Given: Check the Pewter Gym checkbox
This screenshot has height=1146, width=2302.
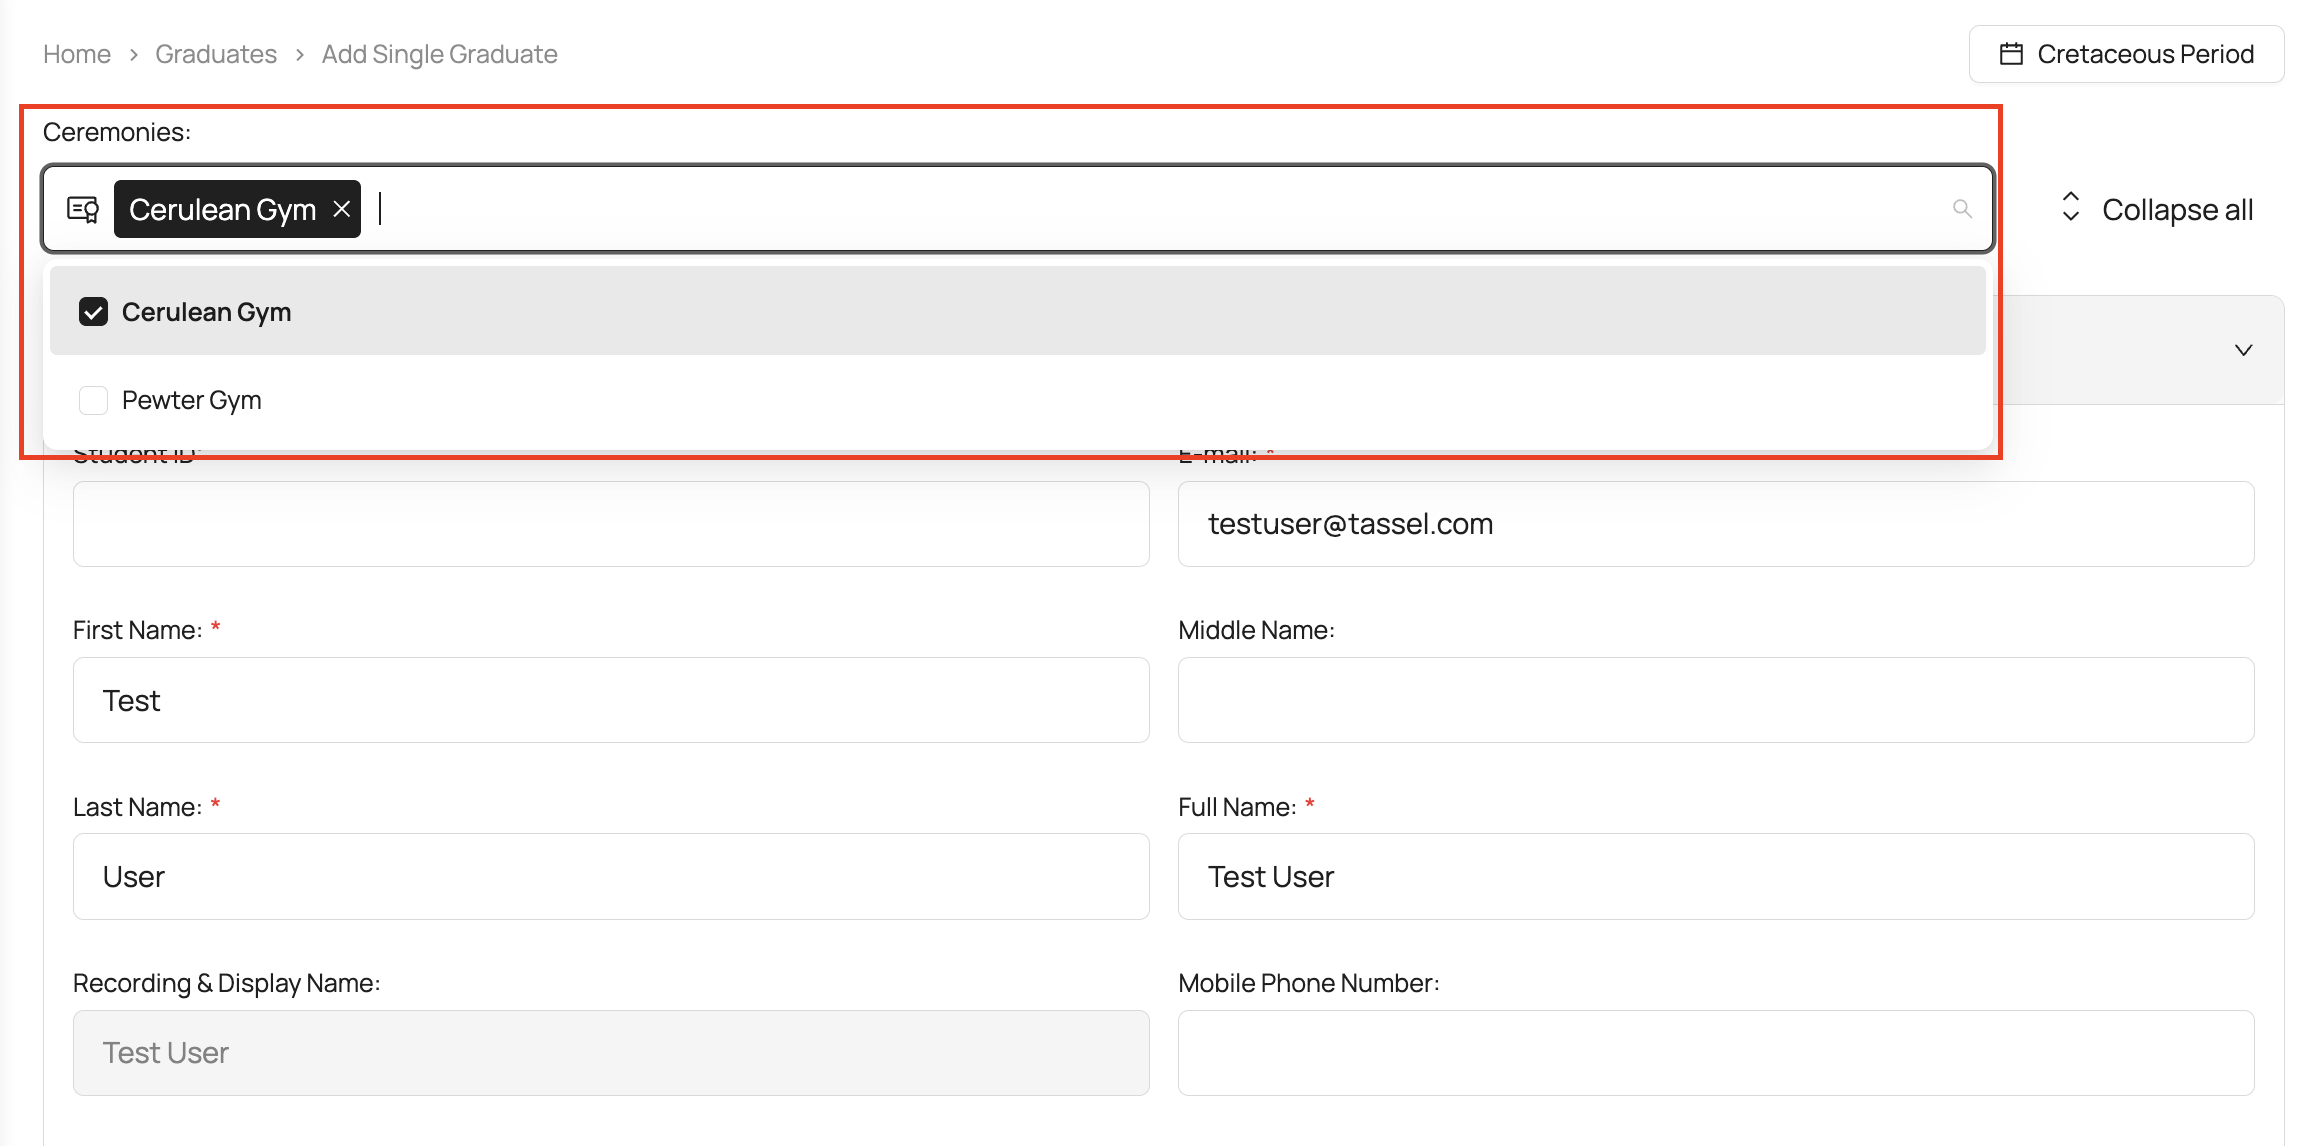Looking at the screenshot, I should (93, 400).
